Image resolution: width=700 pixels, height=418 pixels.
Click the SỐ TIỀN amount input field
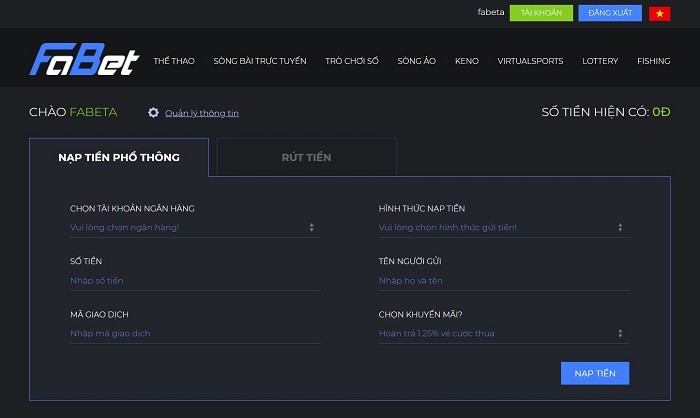(x=195, y=281)
